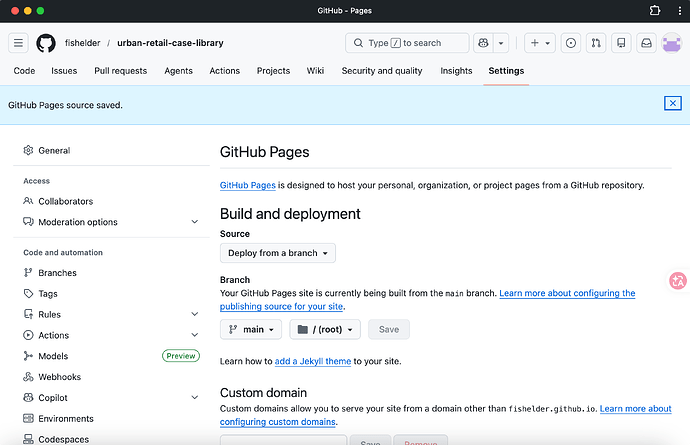Click the Webhooks icon in sidebar
The width and height of the screenshot is (690, 445).
(28, 377)
